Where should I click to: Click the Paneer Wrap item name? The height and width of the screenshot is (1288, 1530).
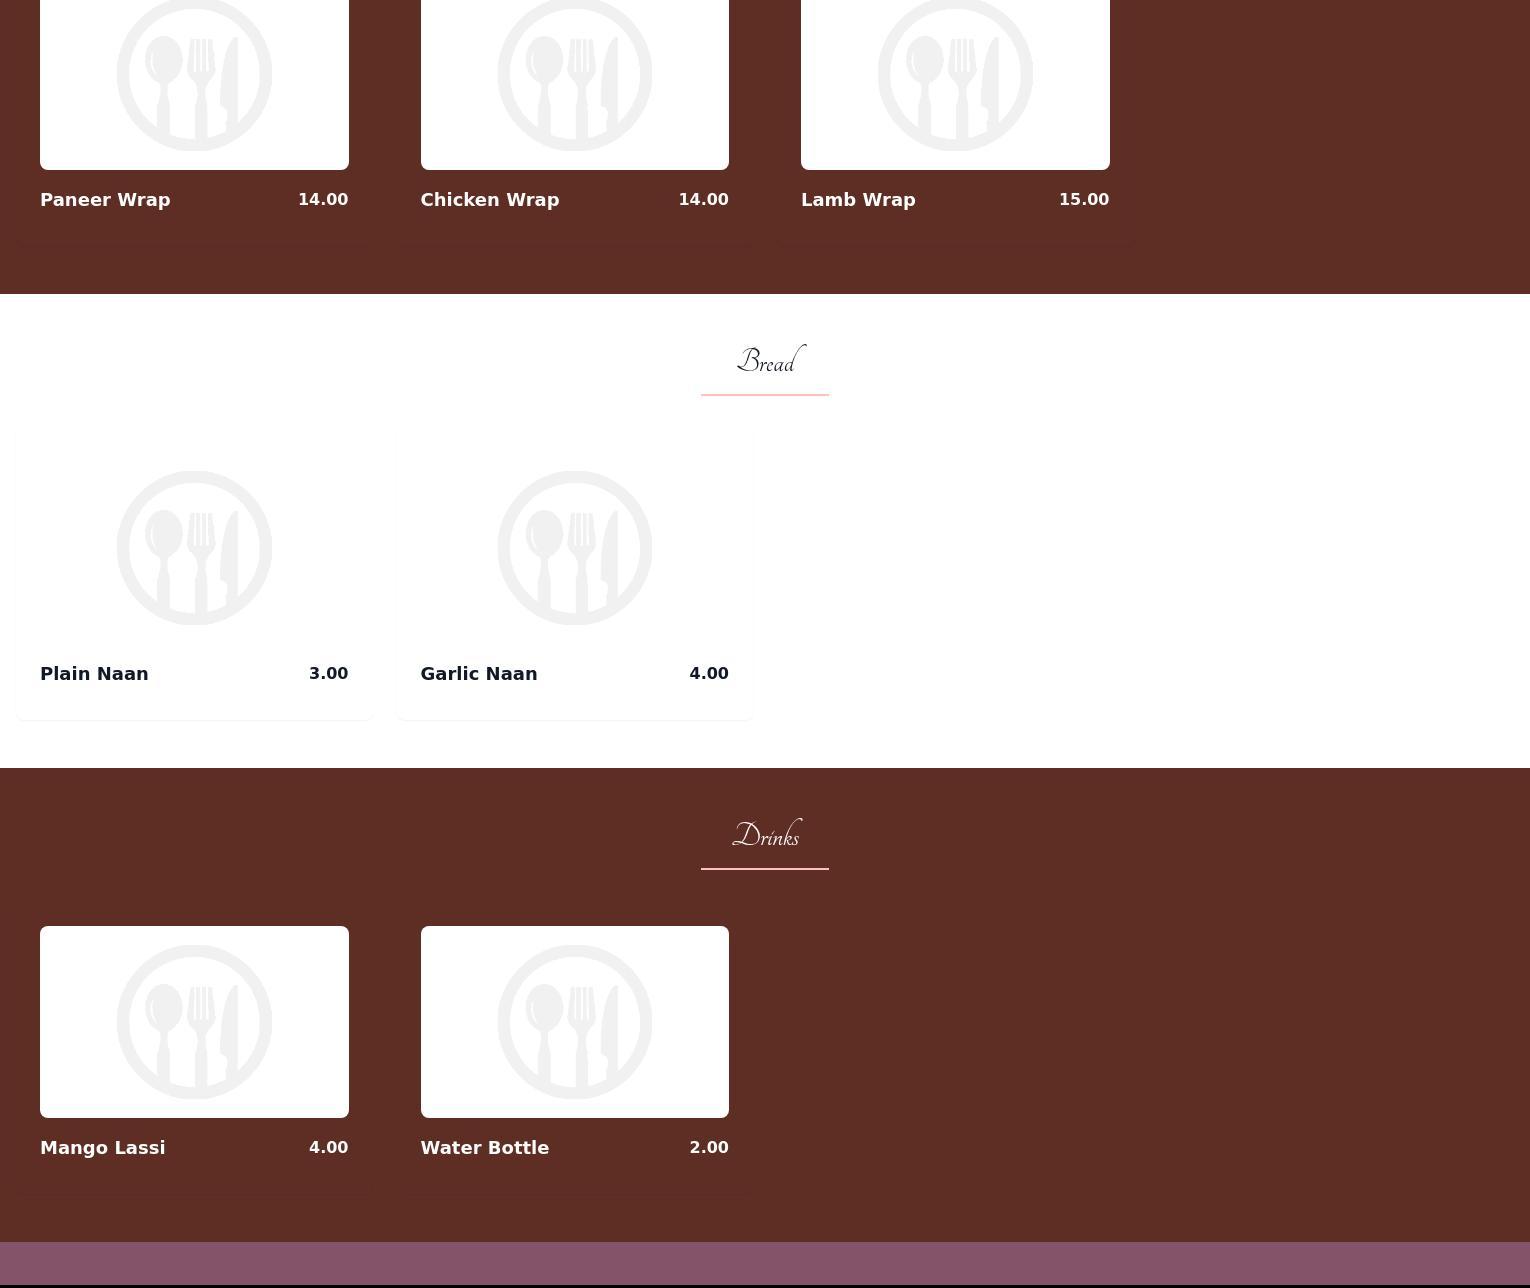point(105,200)
